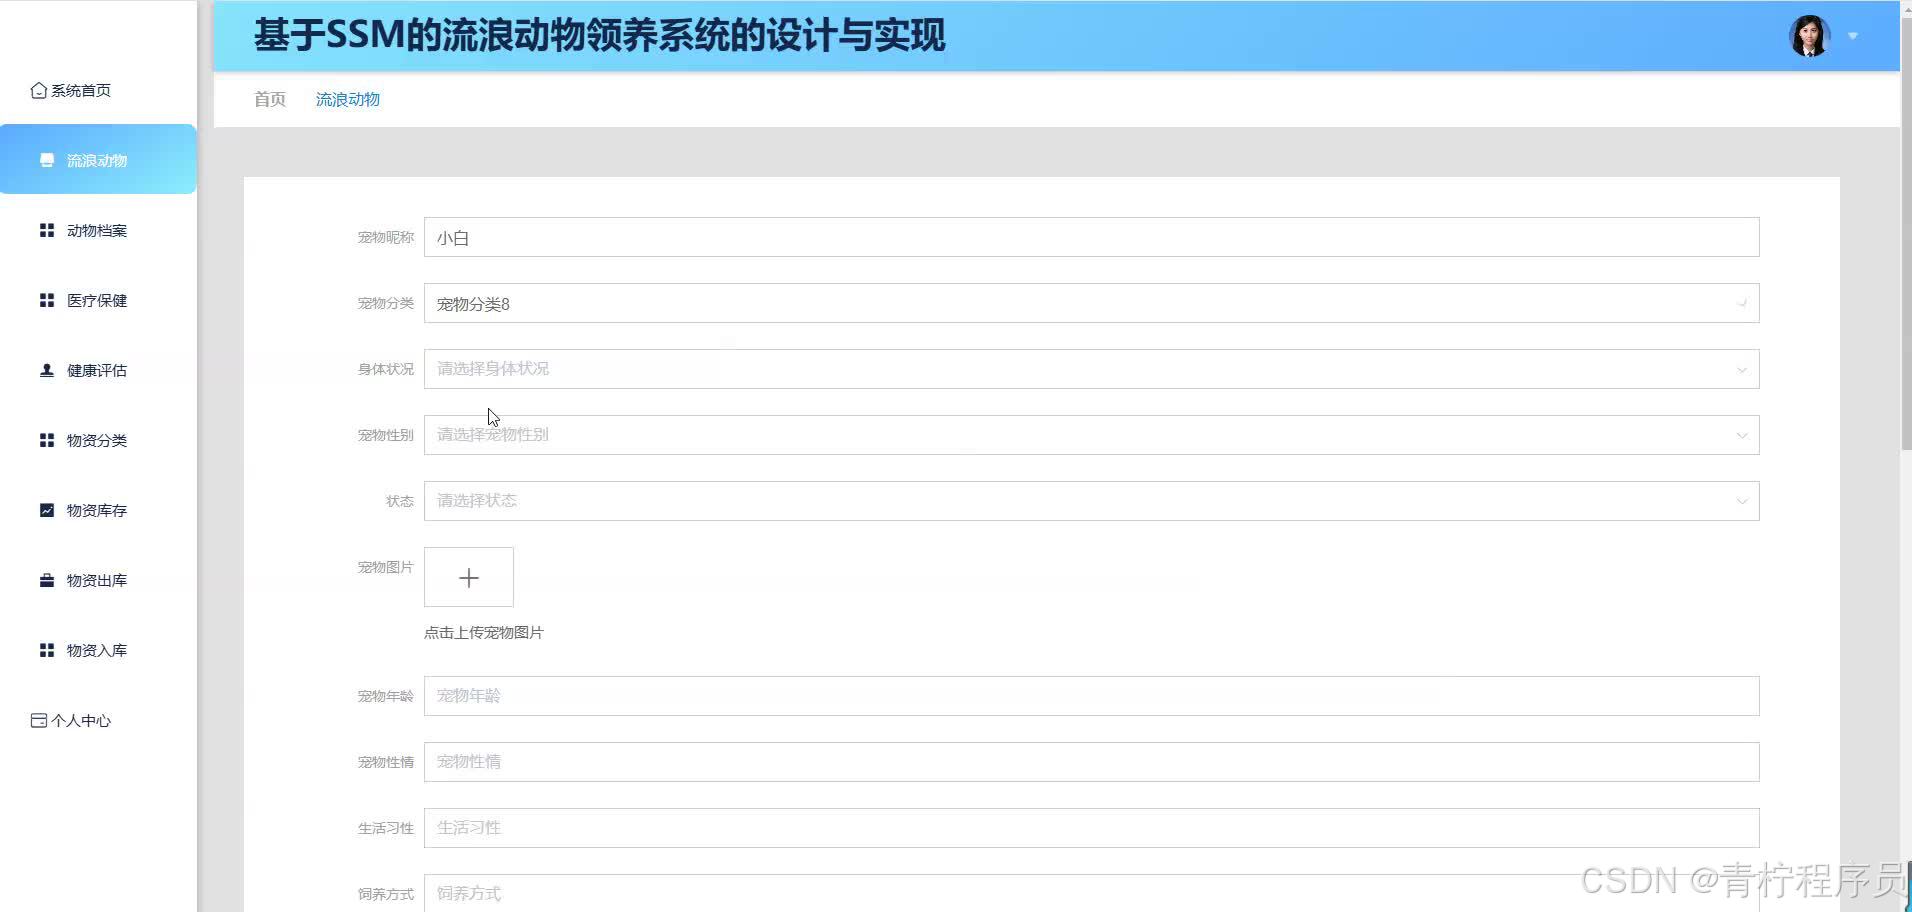1912x912 pixels.
Task: Click the home icon beside 系统首页
Action: [x=39, y=91]
